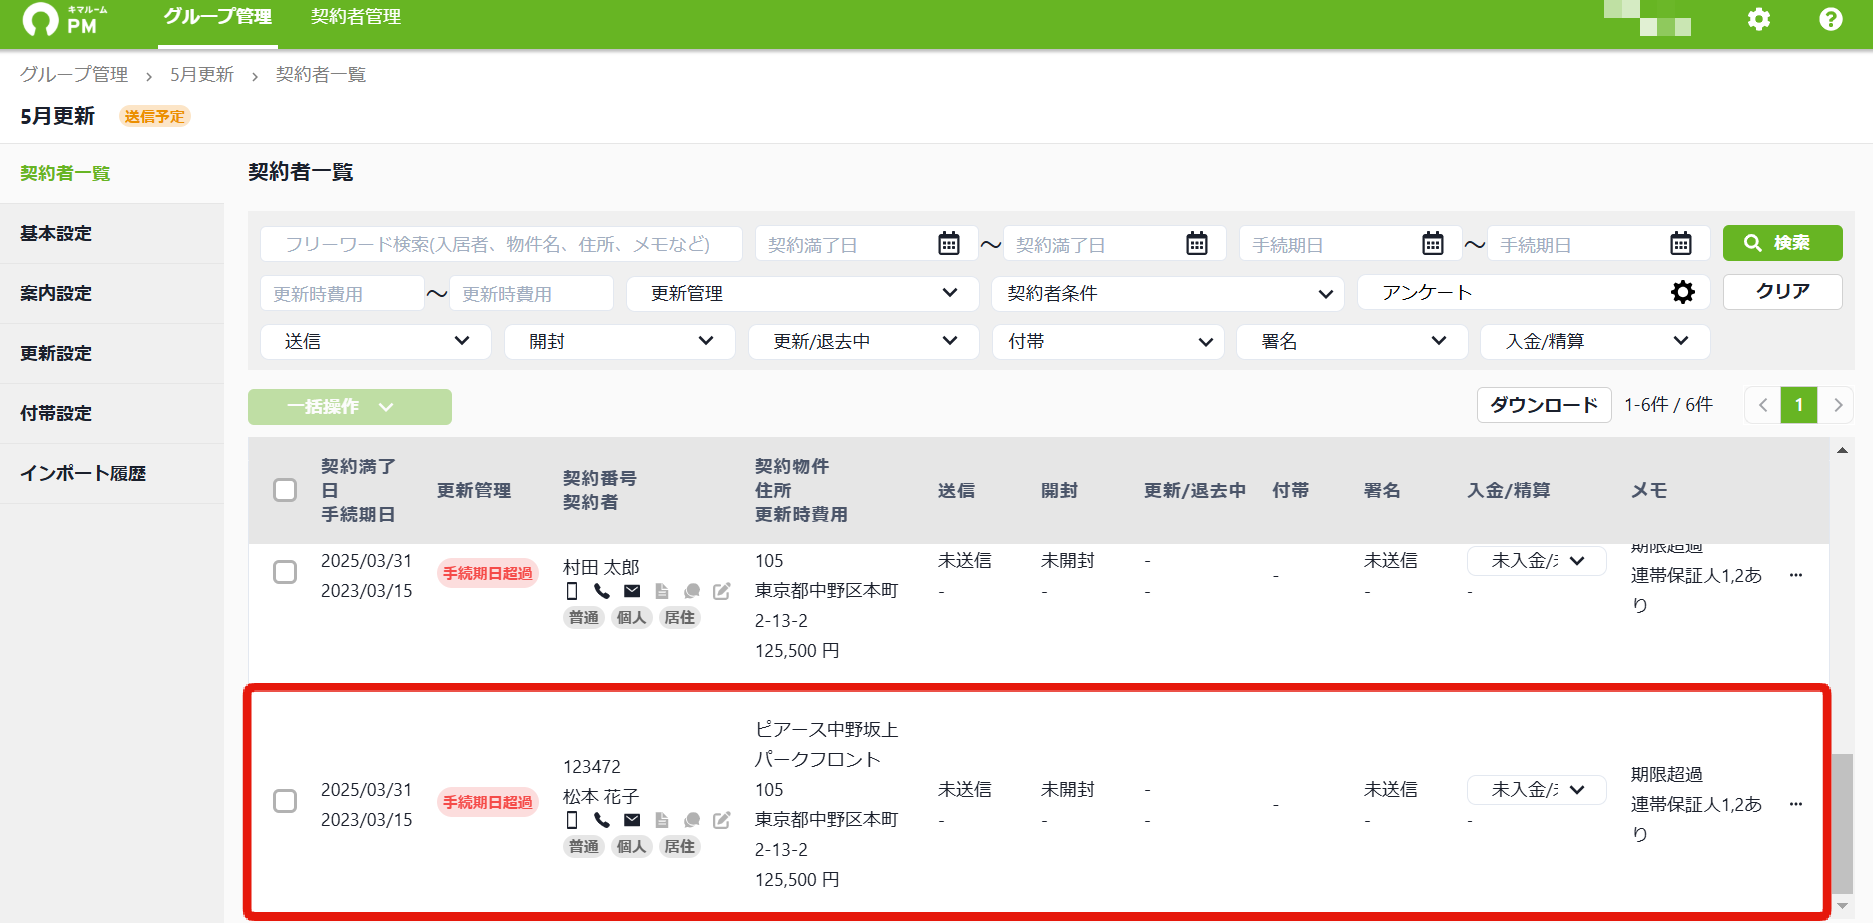Click the ダウンロード button
Screen dimensions: 1873x923
tap(1544, 405)
